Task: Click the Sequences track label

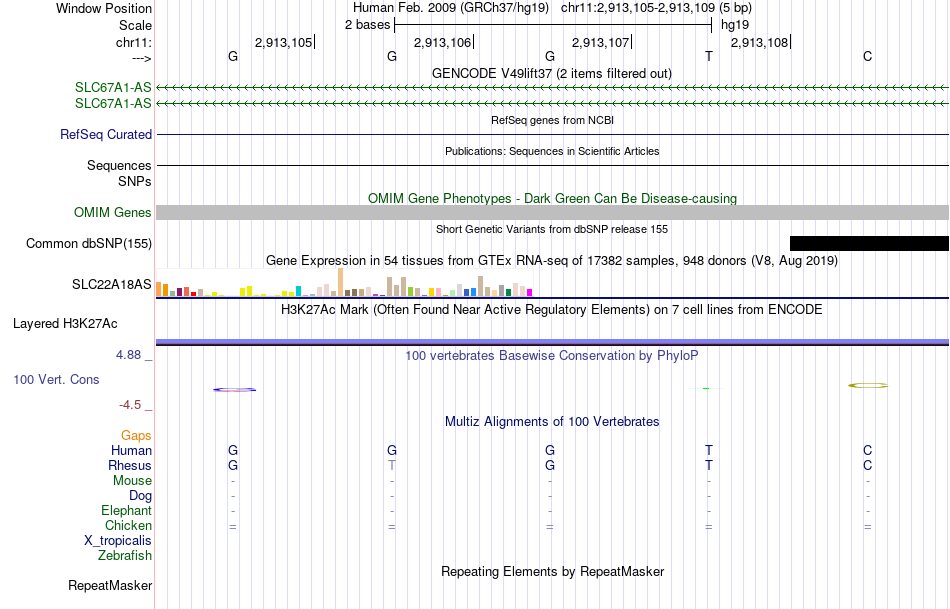Action: pyautogui.click(x=119, y=165)
